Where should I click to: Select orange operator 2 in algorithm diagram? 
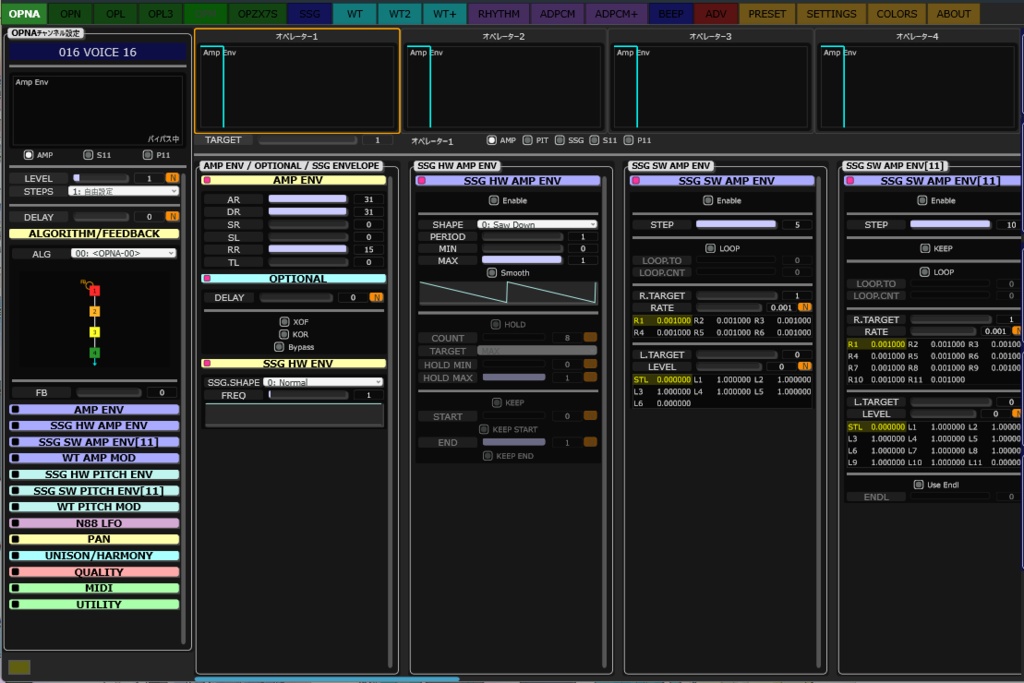pos(95,311)
